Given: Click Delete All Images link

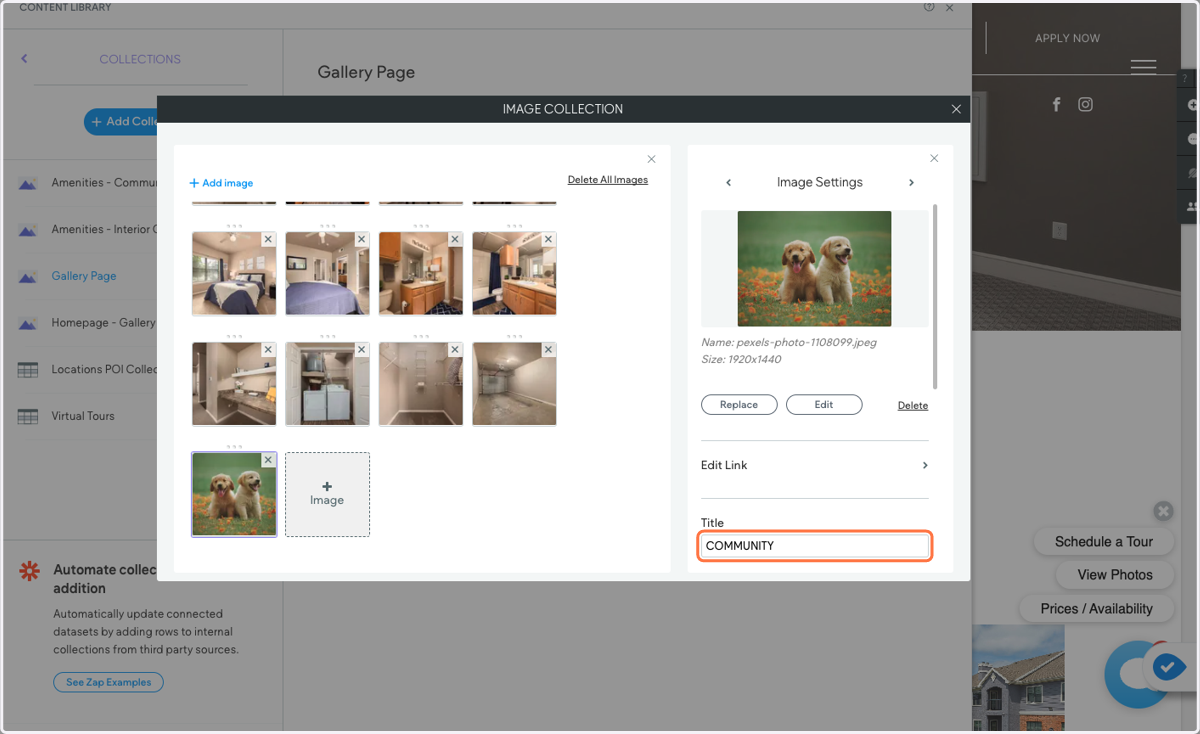Looking at the screenshot, I should pyautogui.click(x=608, y=180).
